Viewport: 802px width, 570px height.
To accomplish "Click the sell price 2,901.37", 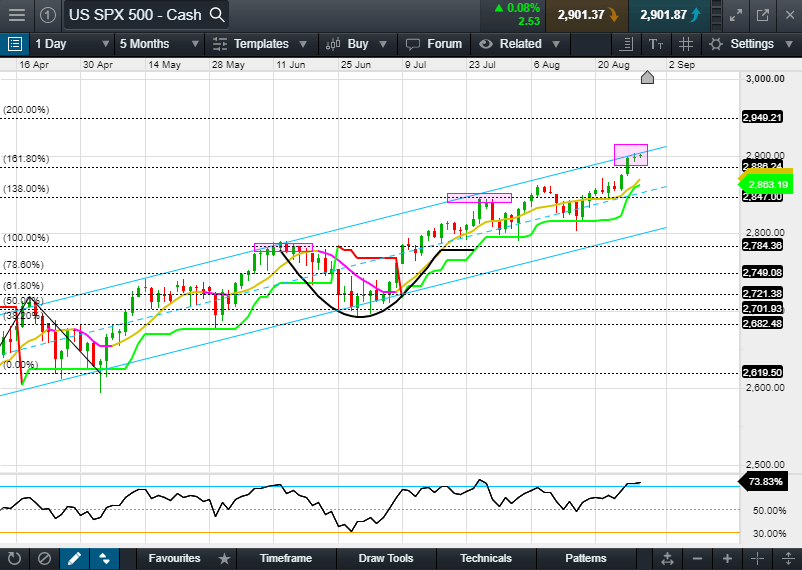I will pyautogui.click(x=587, y=15).
